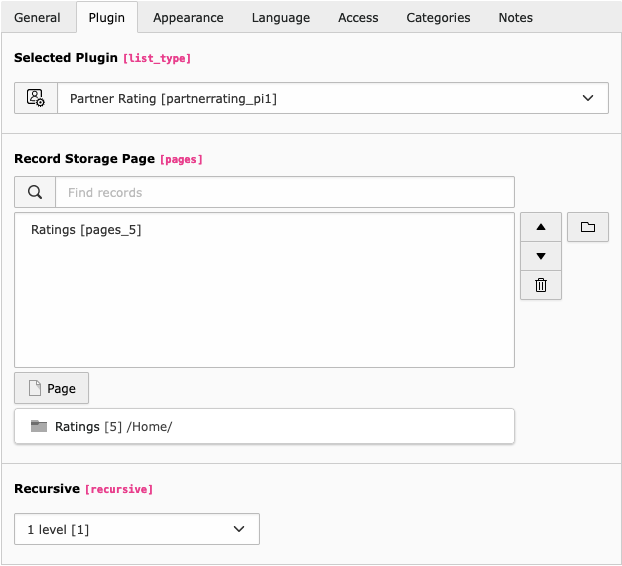The height and width of the screenshot is (566, 622).
Task: Move selected record up with arrow
Action: pos(541,227)
